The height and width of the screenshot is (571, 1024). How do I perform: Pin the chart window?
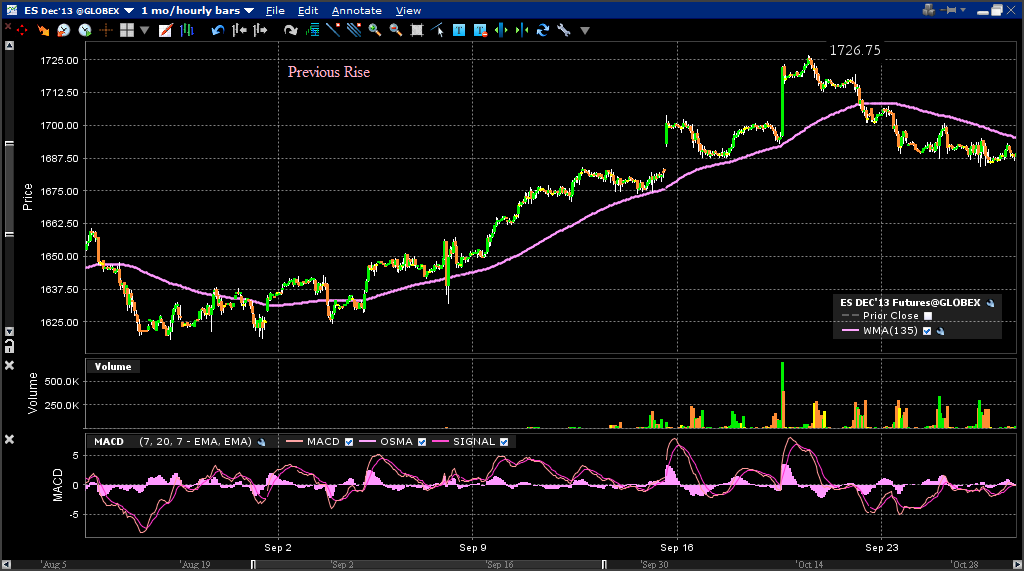click(x=950, y=10)
